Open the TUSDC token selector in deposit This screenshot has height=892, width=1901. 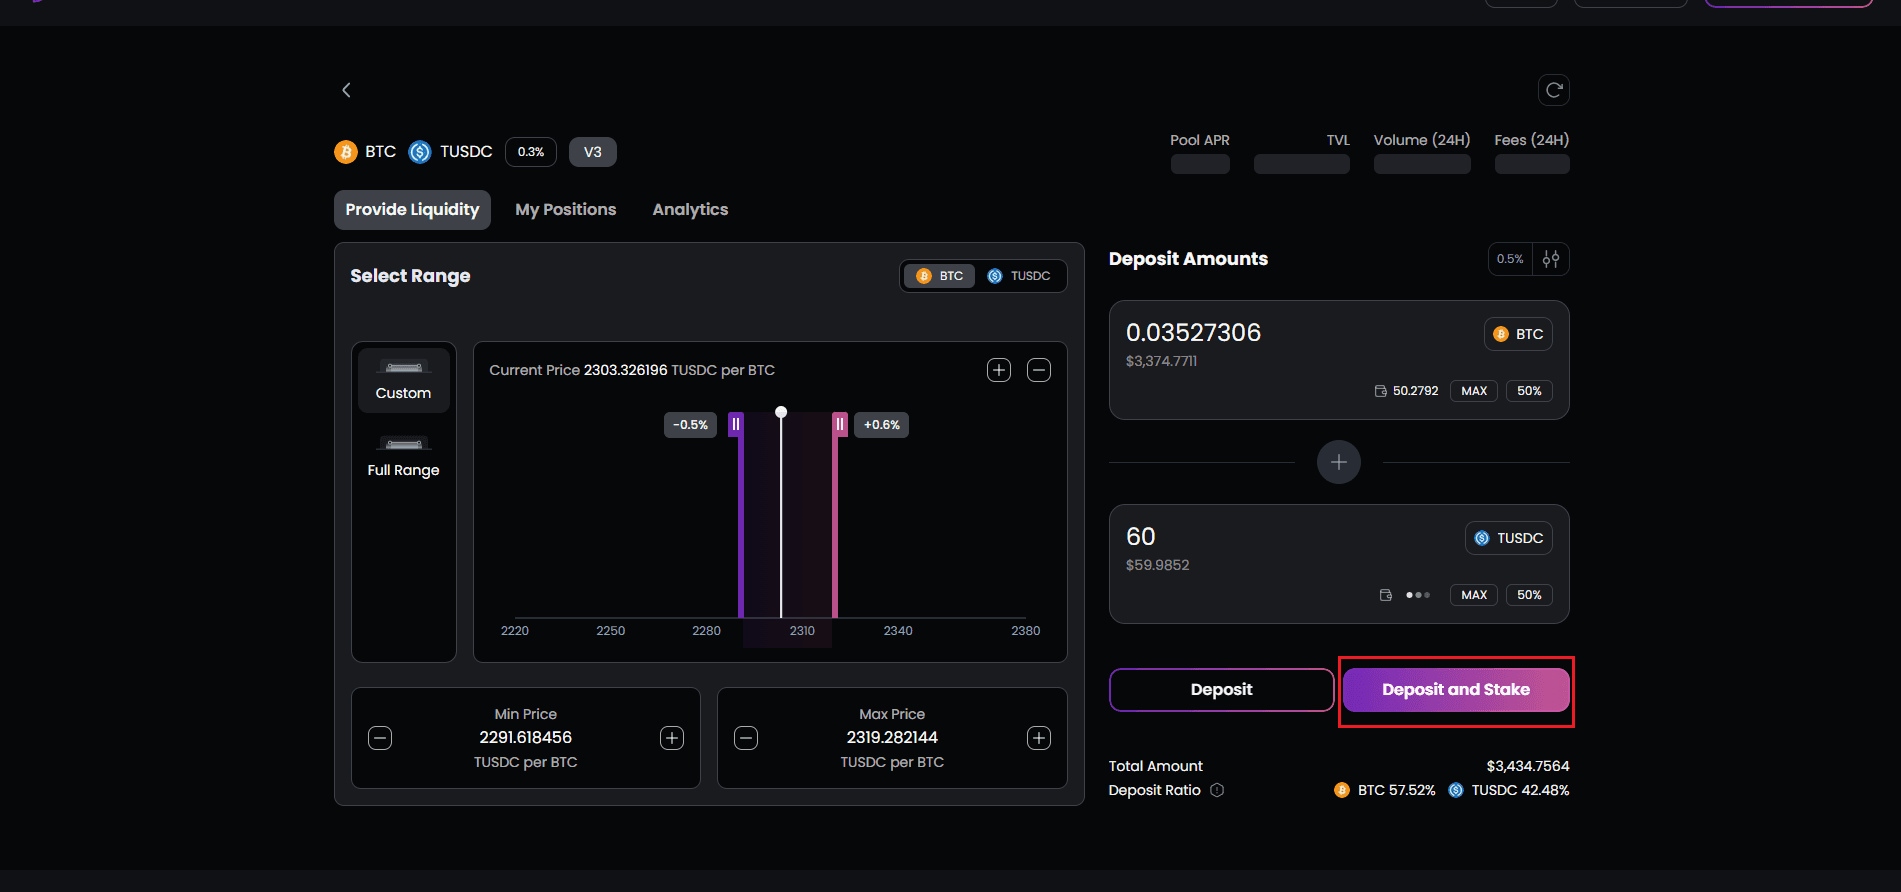tap(1509, 538)
